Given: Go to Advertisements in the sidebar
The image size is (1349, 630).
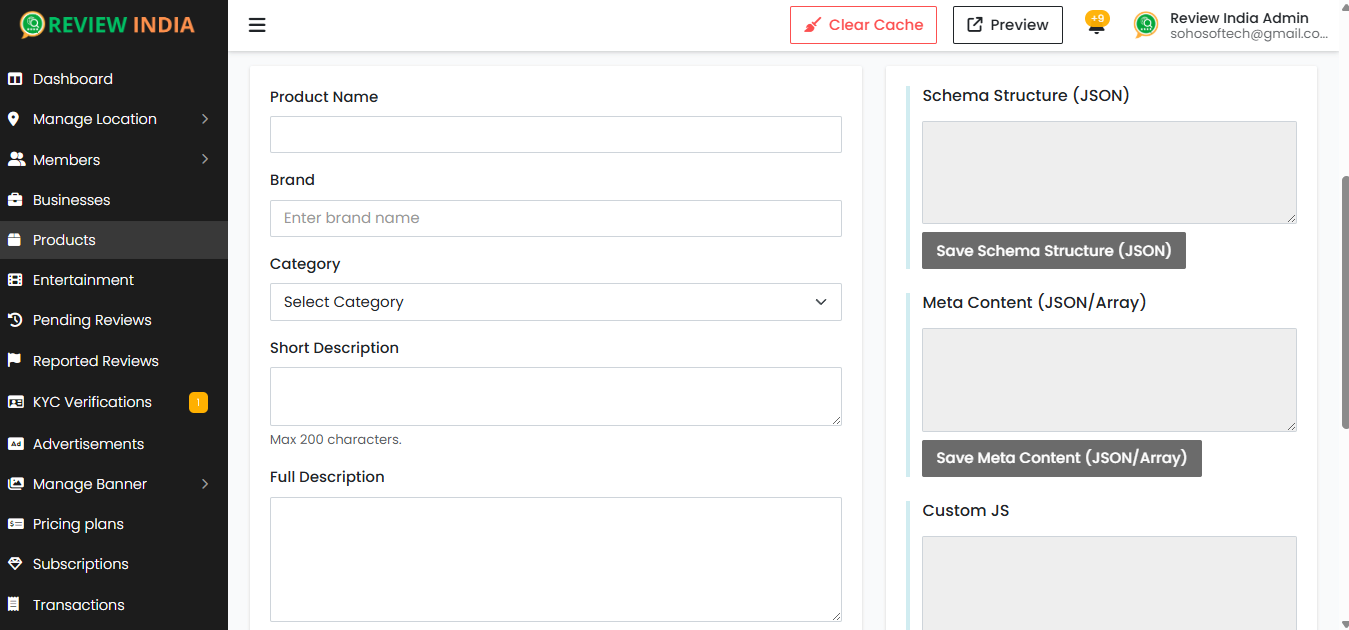Looking at the screenshot, I should [x=114, y=444].
